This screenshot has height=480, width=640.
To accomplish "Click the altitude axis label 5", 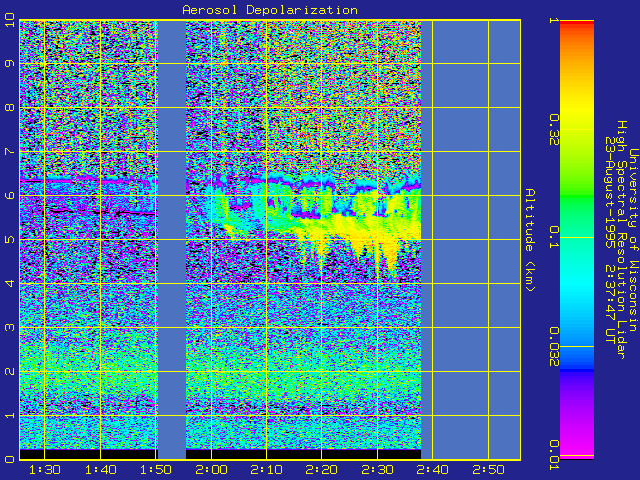I will click(x=9, y=240).
